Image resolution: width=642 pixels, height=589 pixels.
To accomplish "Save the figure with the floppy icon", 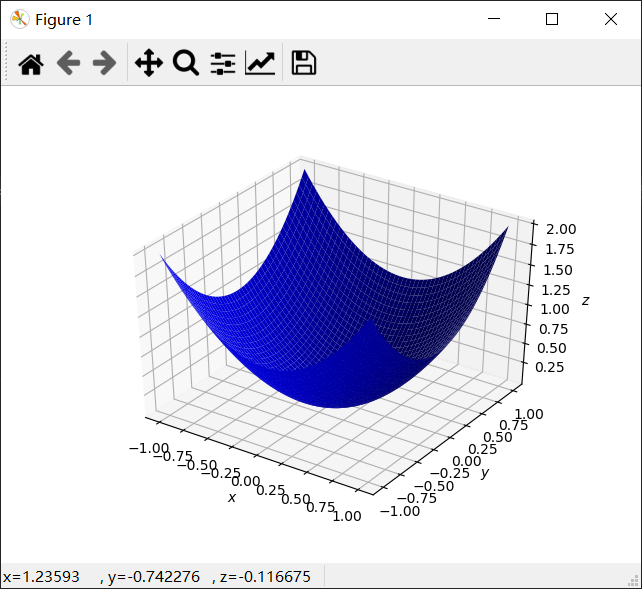I will coord(303,63).
